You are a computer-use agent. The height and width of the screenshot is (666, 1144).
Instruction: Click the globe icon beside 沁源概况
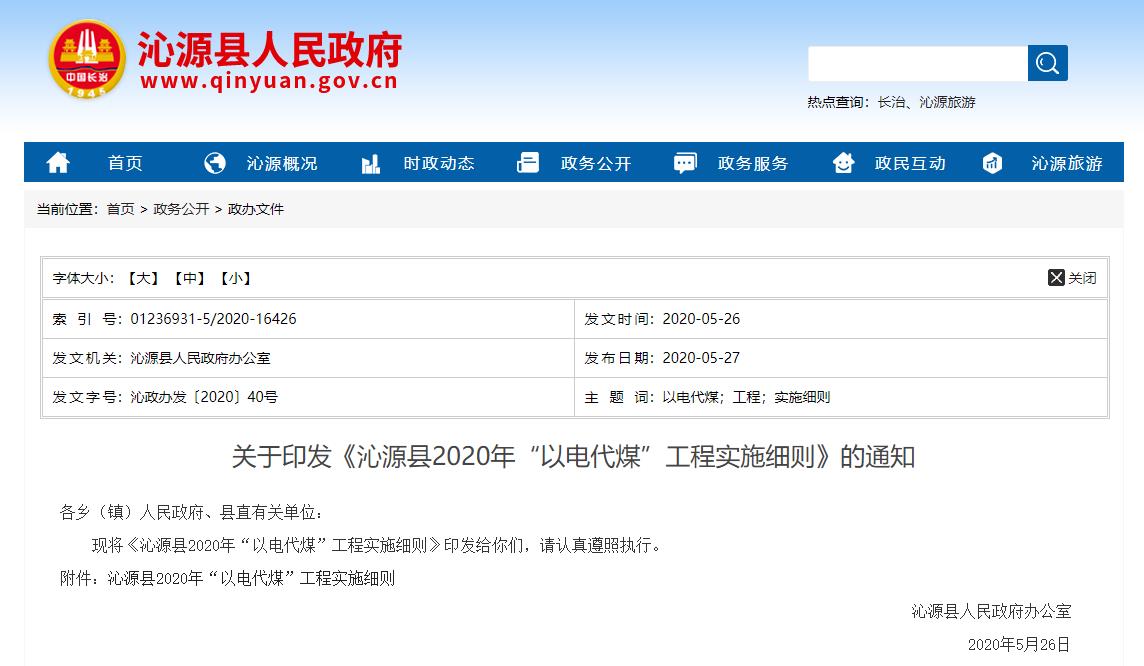214,163
